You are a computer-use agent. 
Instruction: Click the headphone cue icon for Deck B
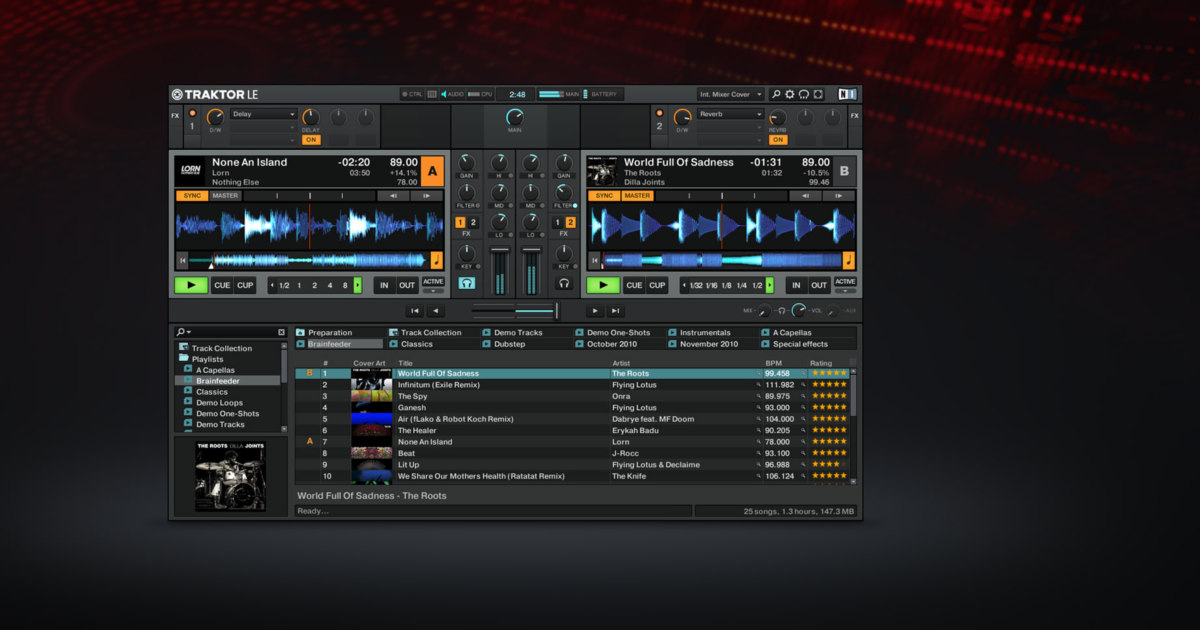[564, 284]
